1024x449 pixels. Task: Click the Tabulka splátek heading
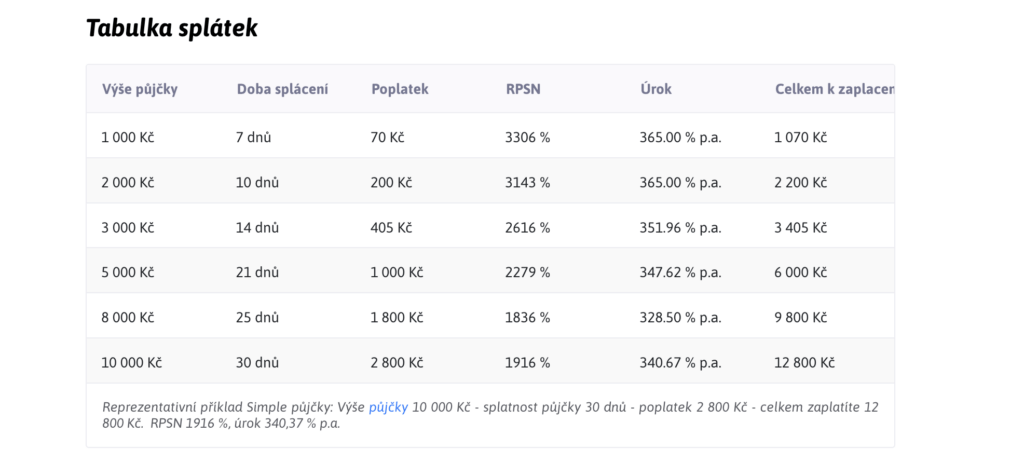click(172, 28)
